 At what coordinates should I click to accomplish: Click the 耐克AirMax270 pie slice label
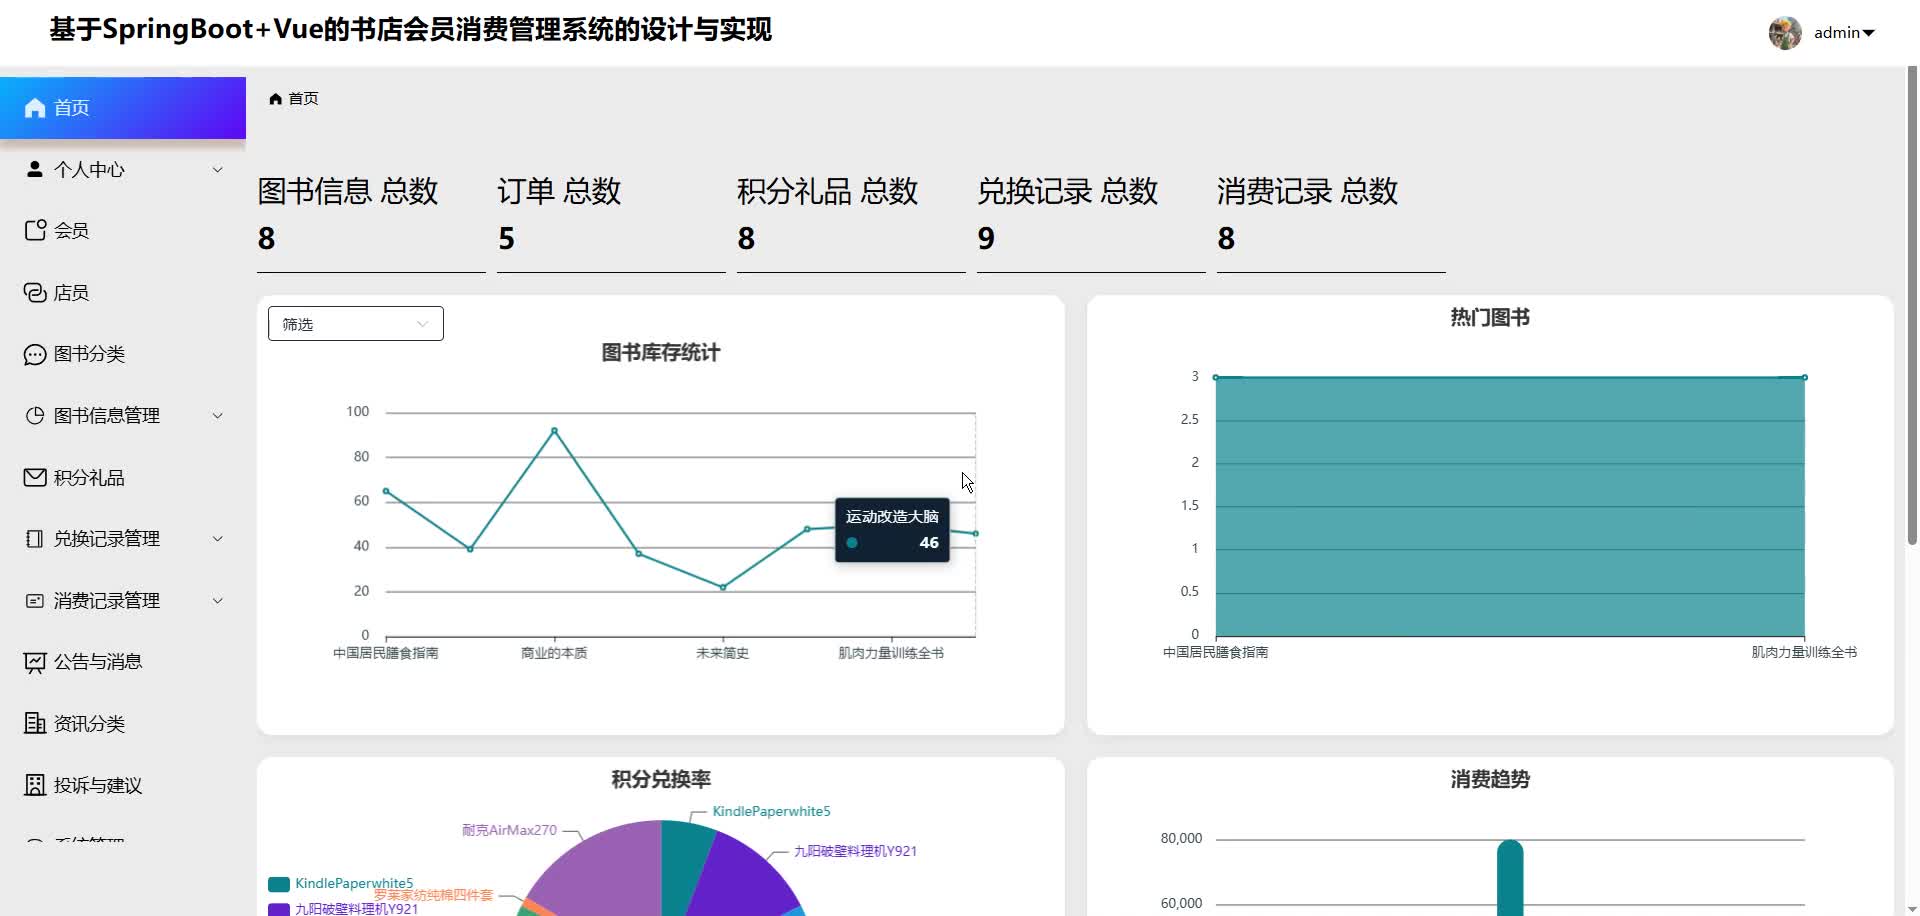pos(509,830)
